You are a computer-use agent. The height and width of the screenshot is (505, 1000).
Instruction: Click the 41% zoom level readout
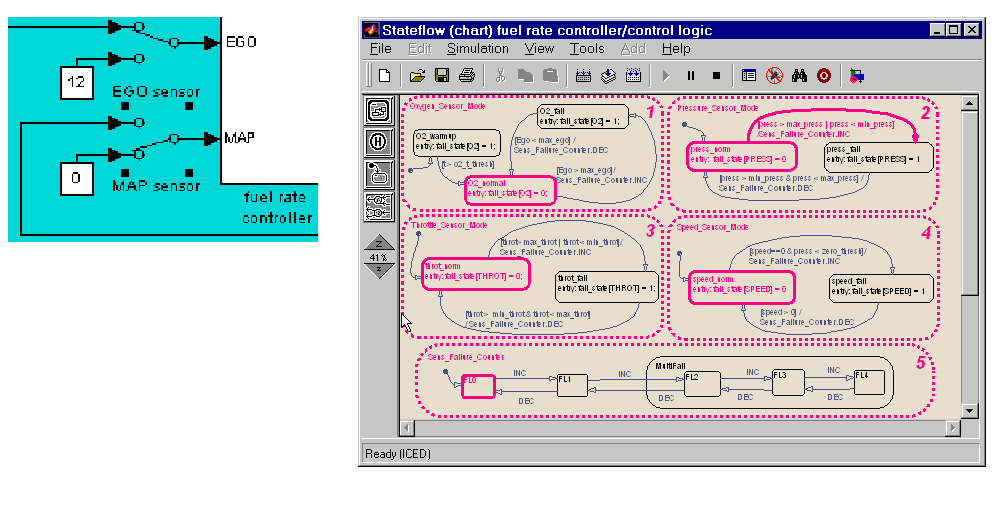(x=379, y=258)
